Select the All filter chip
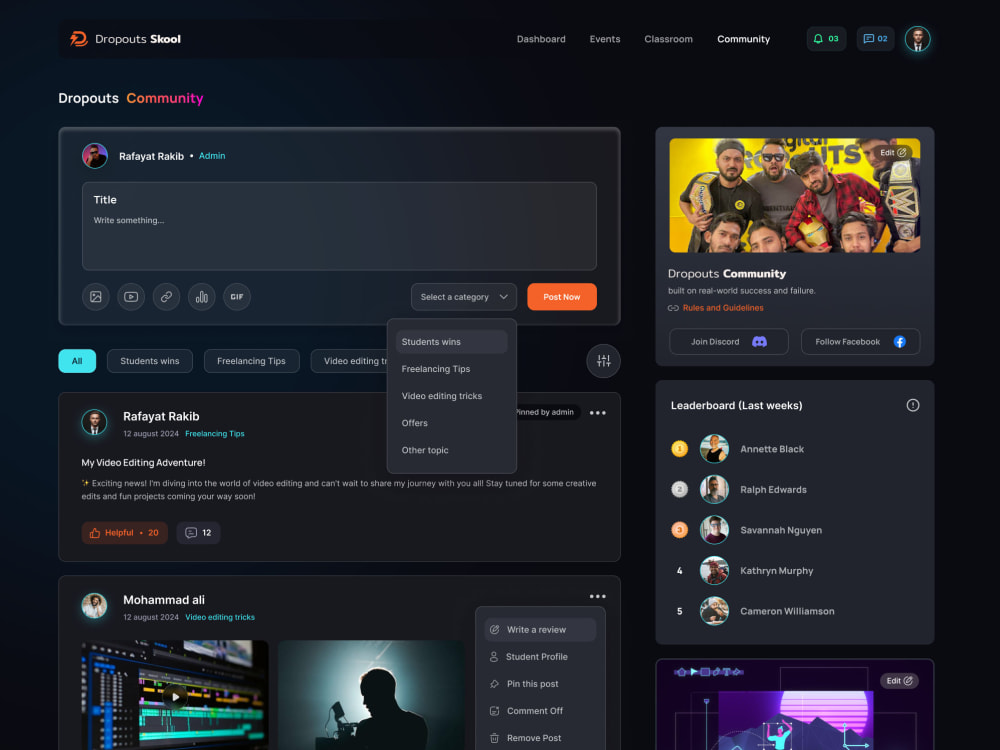The image size is (1000, 750). pos(77,361)
